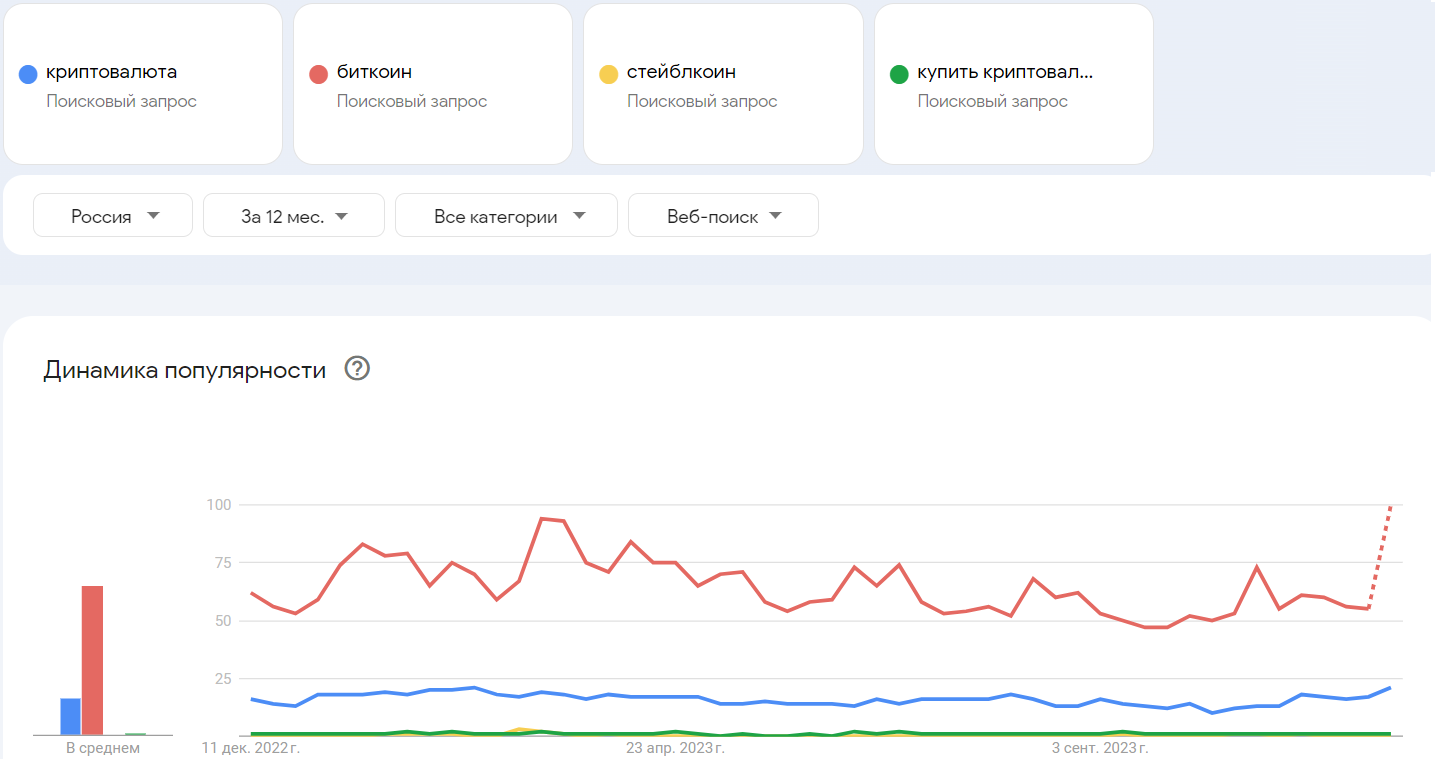Edit the криптовалюта search term card
The image size is (1435, 759).
pos(143,84)
